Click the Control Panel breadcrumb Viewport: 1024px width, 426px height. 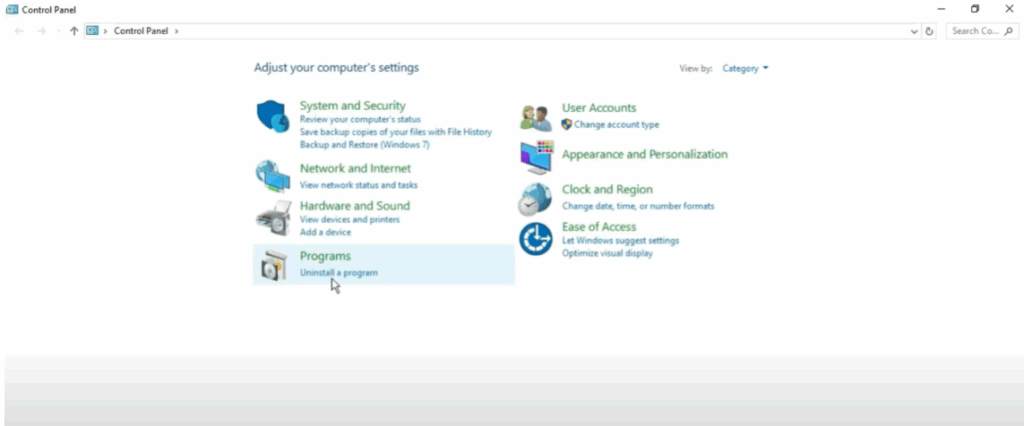coord(140,31)
